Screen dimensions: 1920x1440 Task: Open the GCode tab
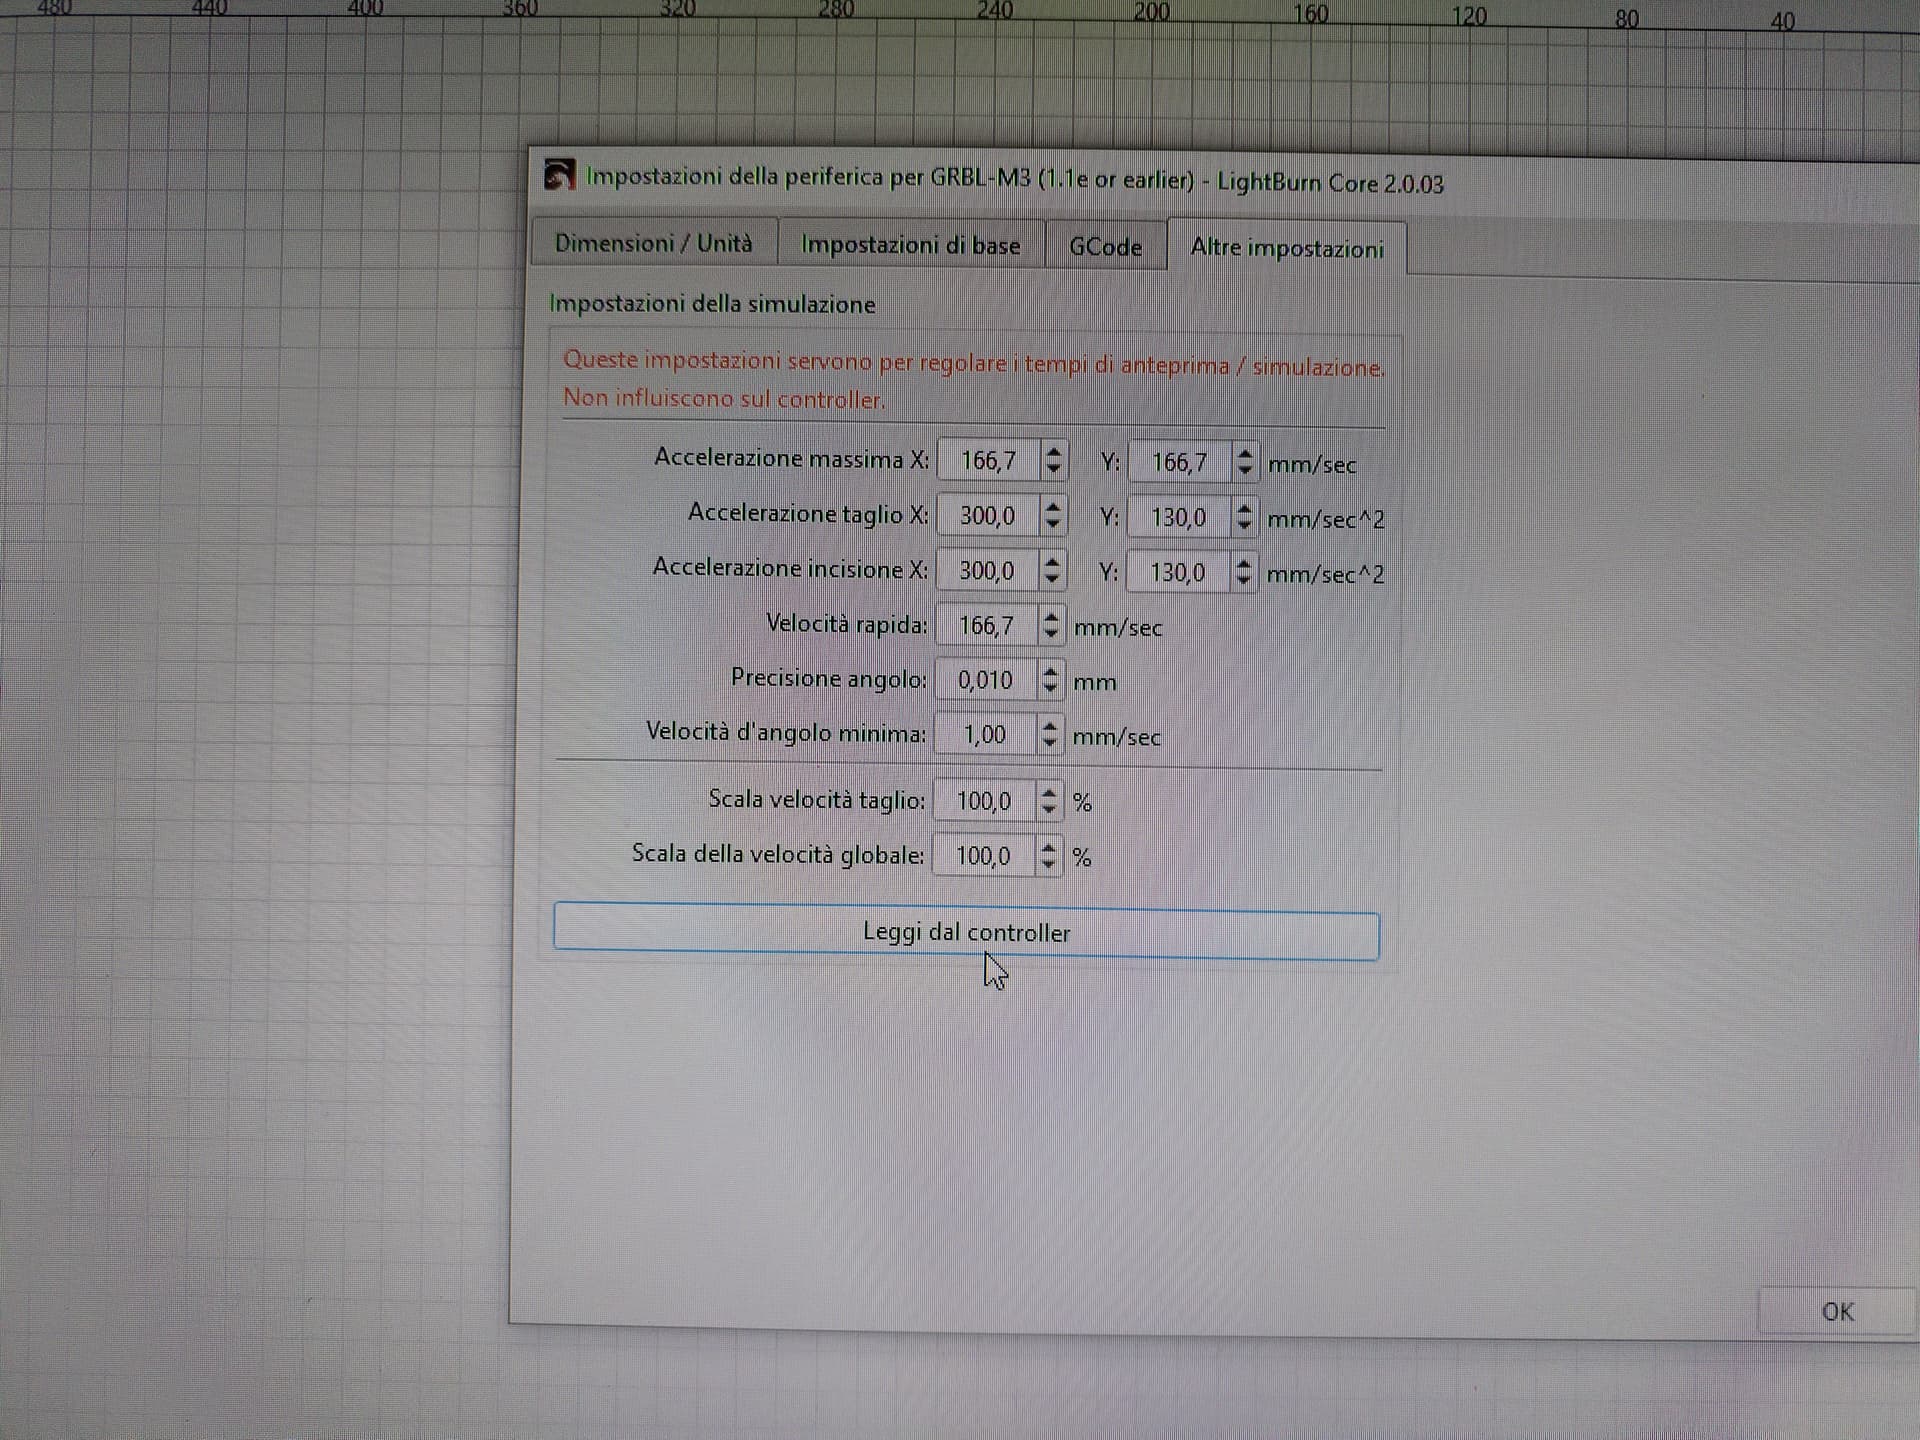tap(1105, 247)
